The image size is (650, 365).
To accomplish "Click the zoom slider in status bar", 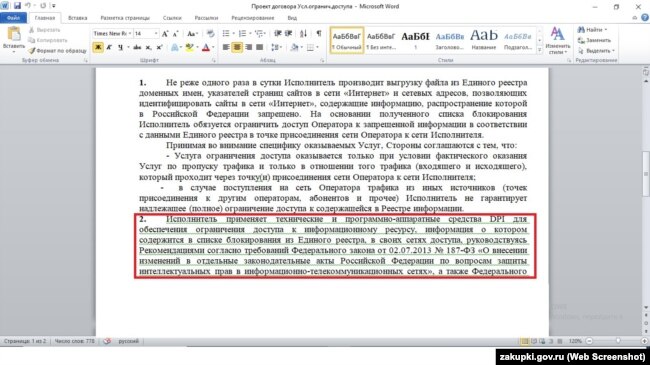I will [618, 341].
